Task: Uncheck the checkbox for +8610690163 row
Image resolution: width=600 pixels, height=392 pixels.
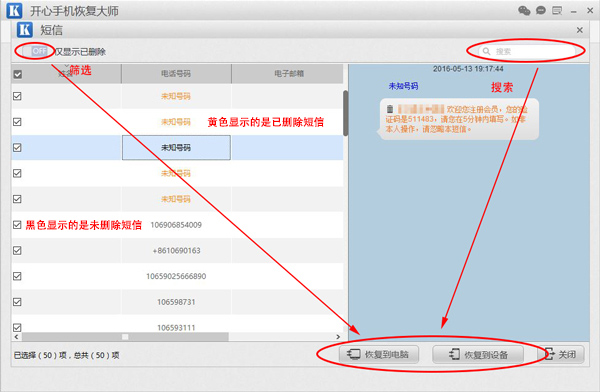Action: 17,250
